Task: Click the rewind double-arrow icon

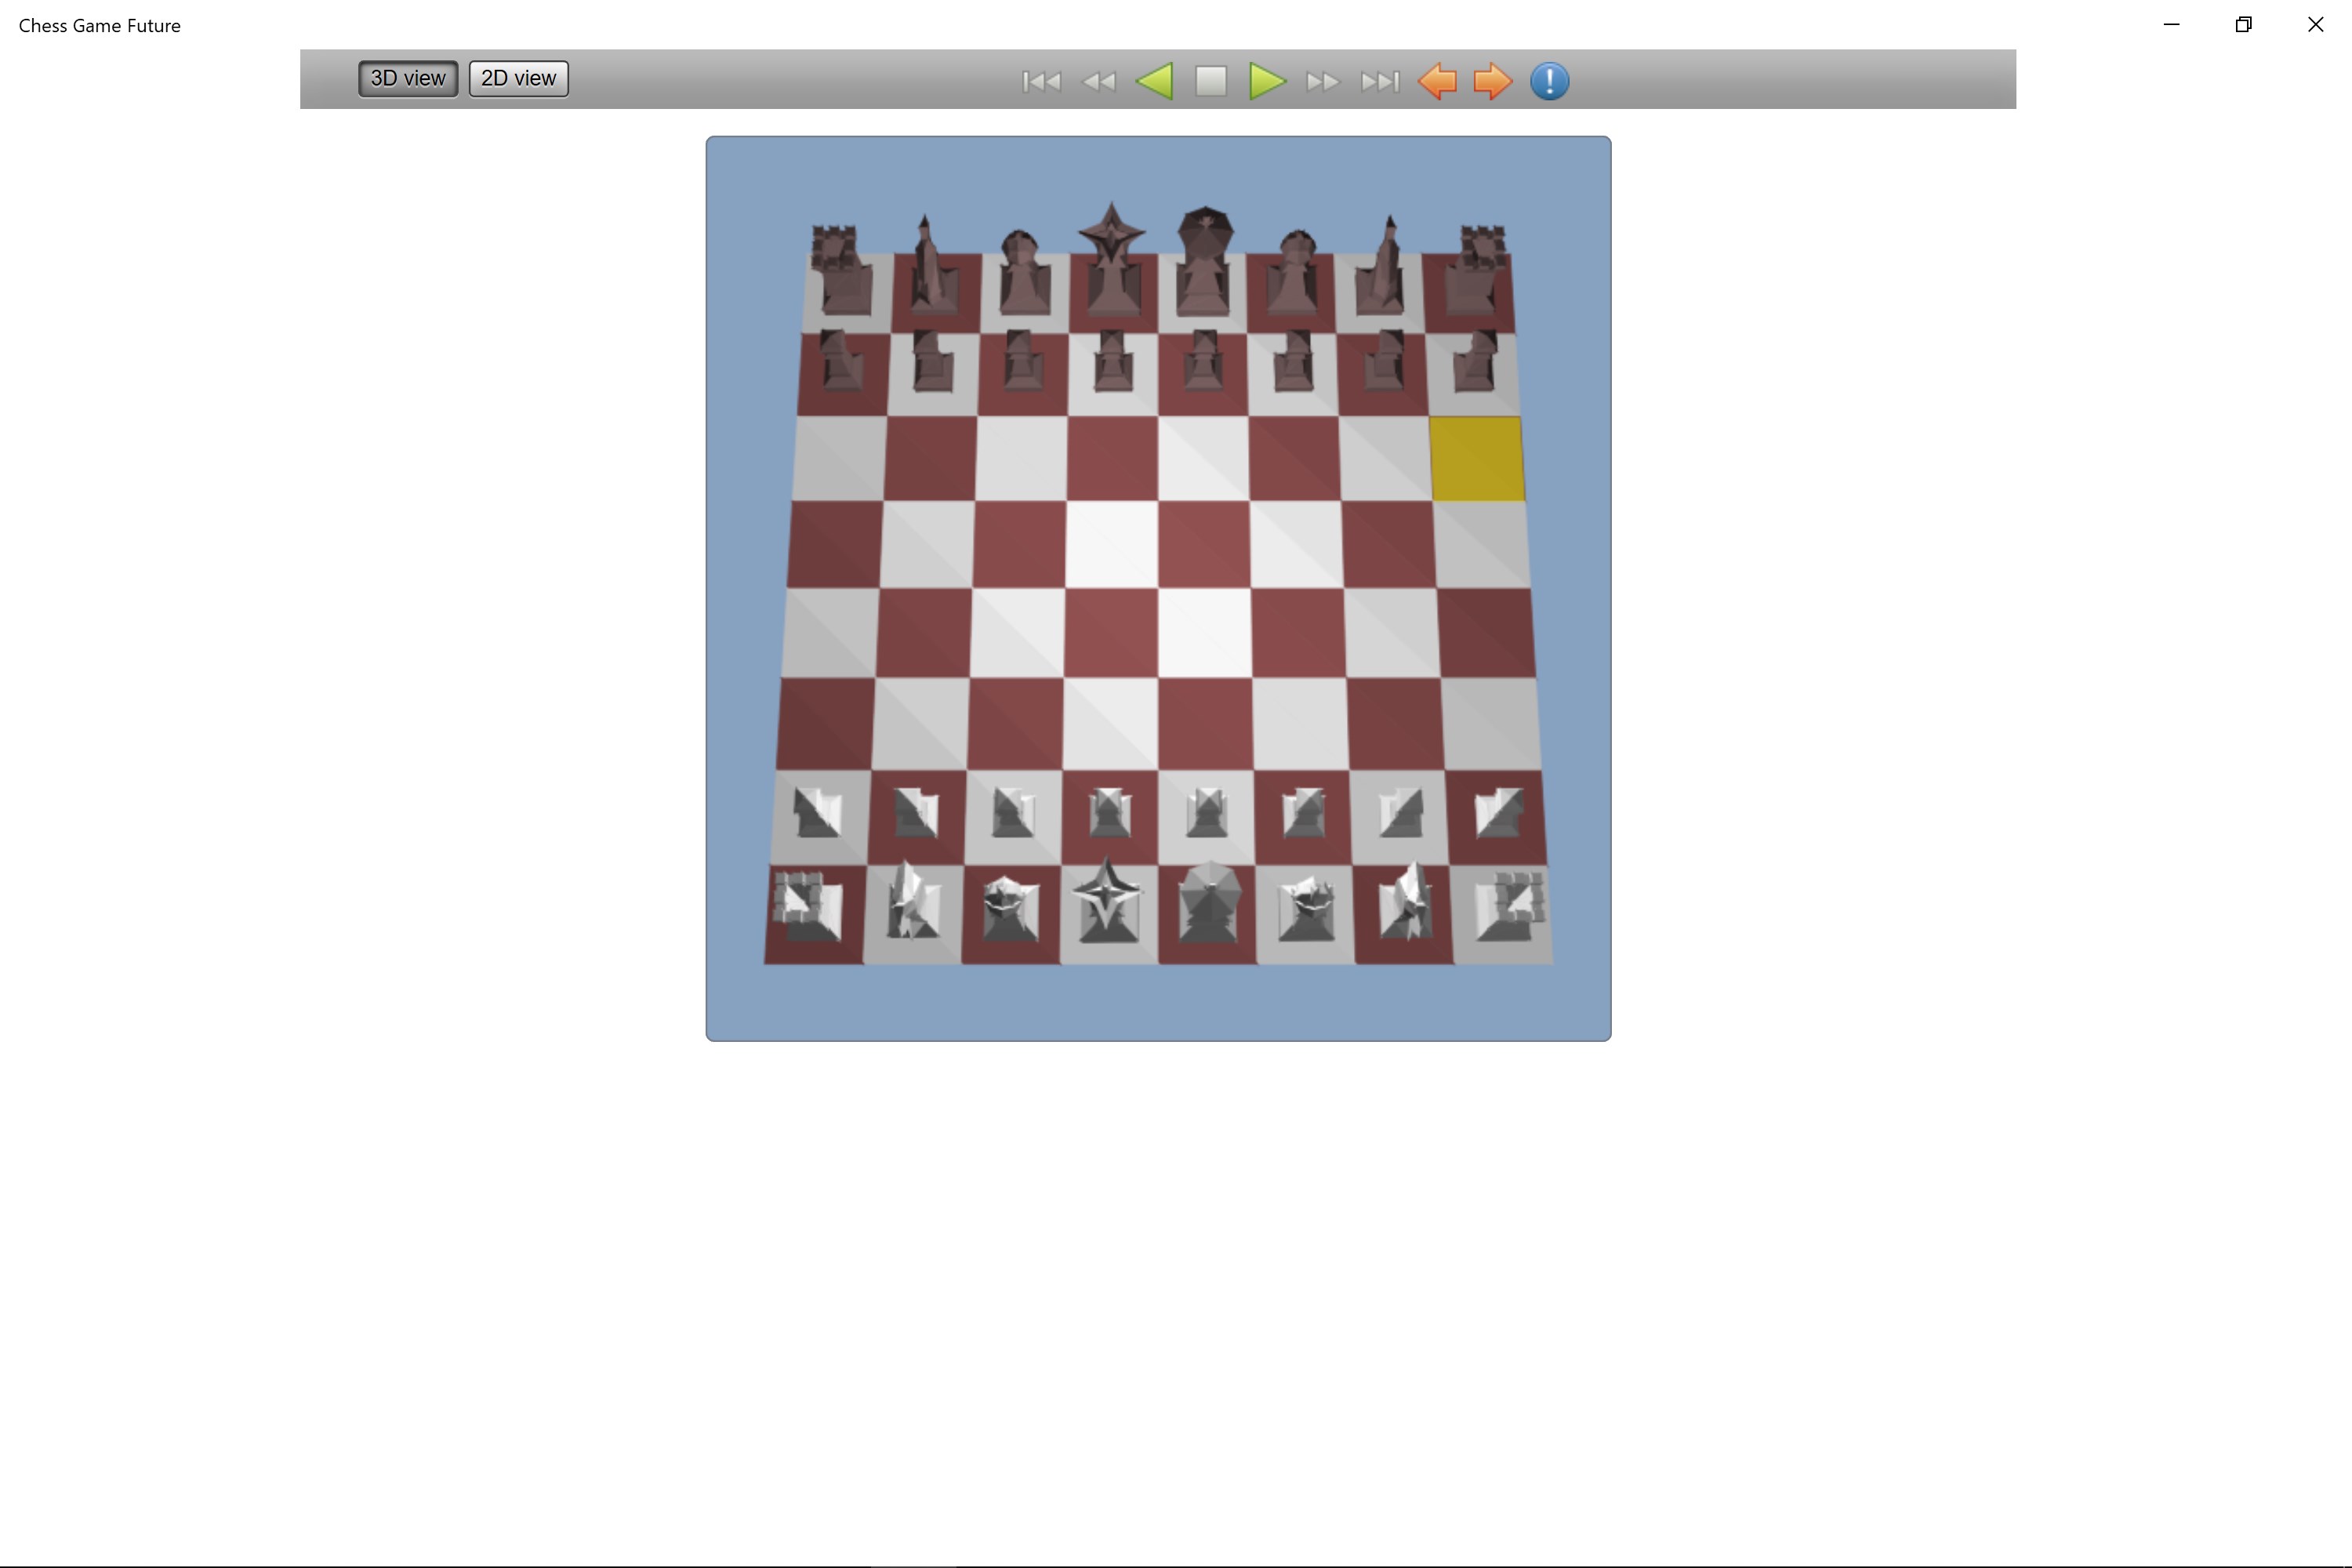Action: pos(1098,81)
